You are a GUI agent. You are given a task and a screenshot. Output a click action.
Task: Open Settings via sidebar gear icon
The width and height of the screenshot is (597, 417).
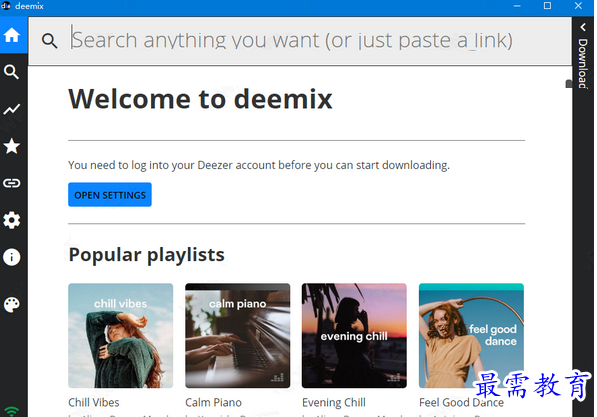[x=12, y=220]
